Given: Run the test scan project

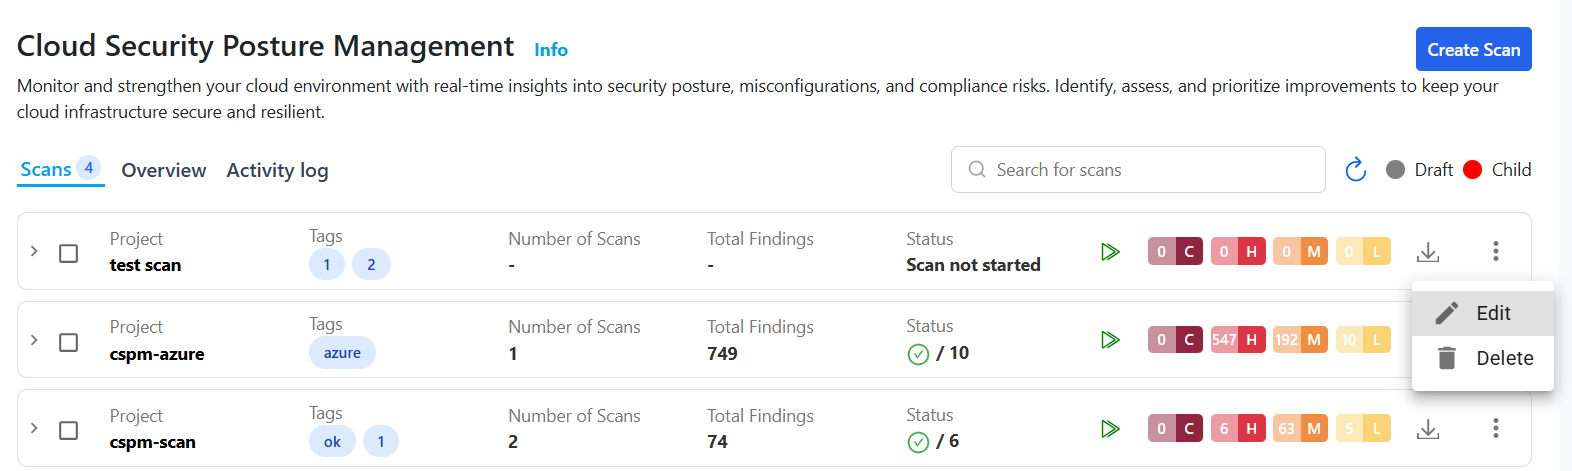Looking at the screenshot, I should [1110, 252].
